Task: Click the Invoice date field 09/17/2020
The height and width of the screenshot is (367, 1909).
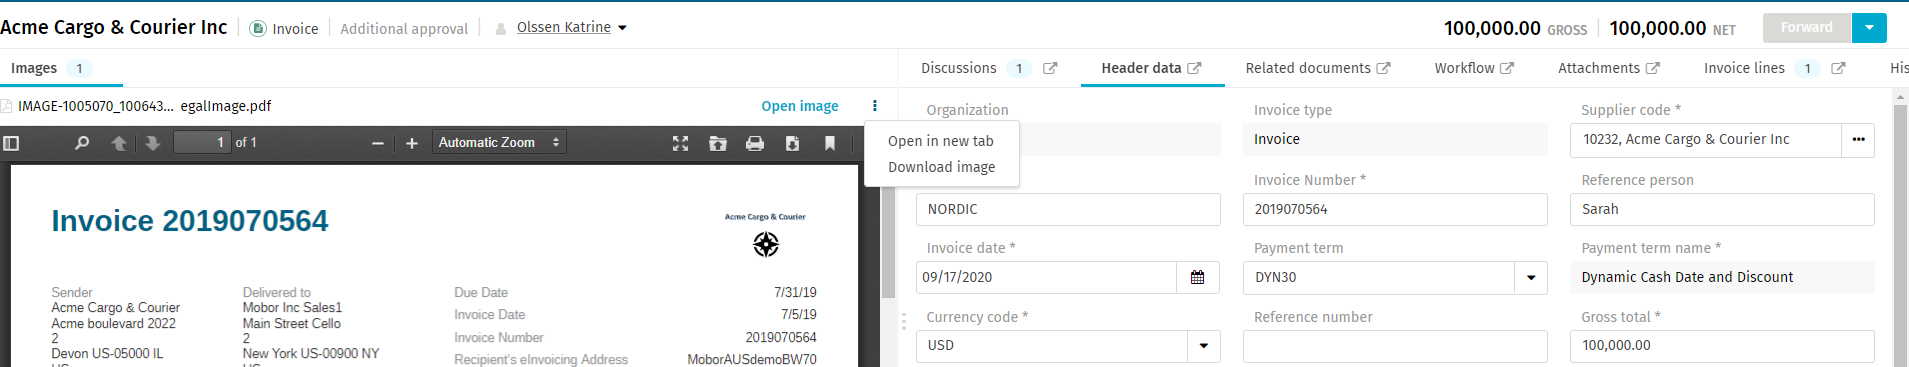Action: pyautogui.click(x=1046, y=277)
